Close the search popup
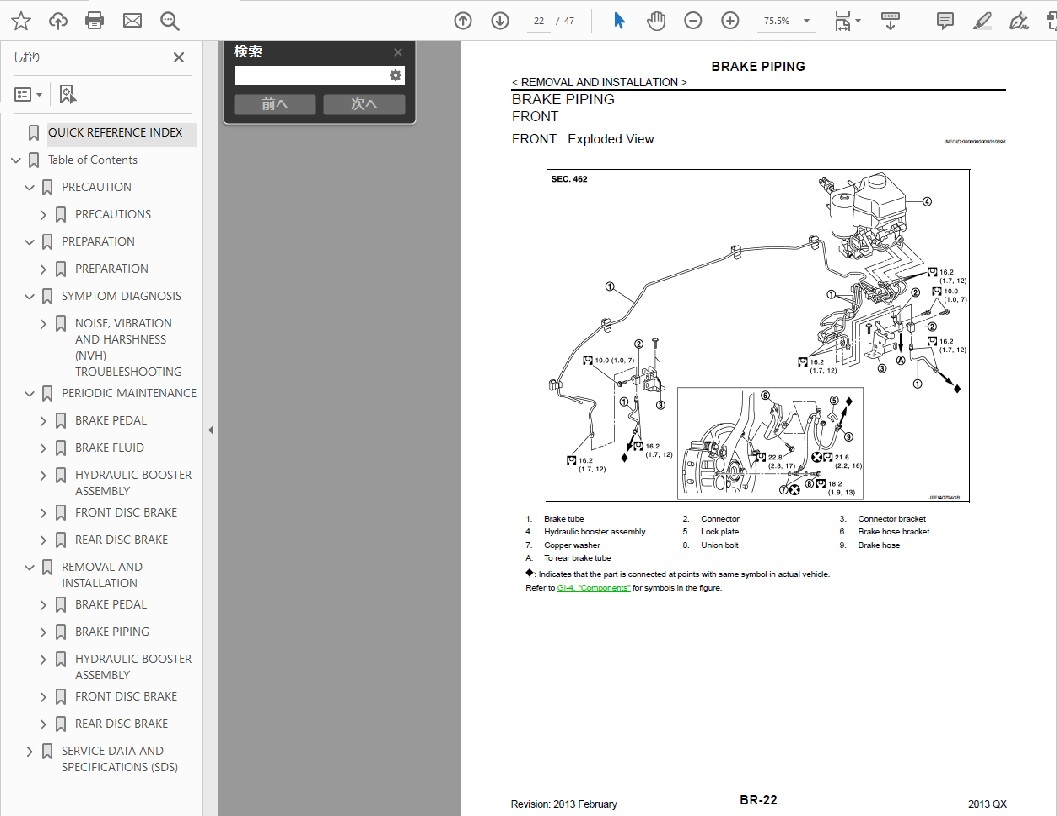The image size is (1057, 816). [398, 53]
